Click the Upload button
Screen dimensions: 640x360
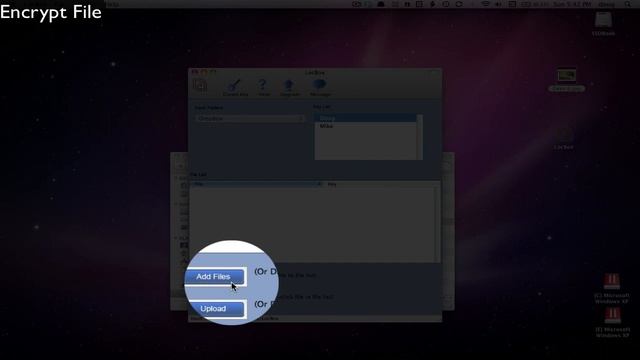(215, 309)
